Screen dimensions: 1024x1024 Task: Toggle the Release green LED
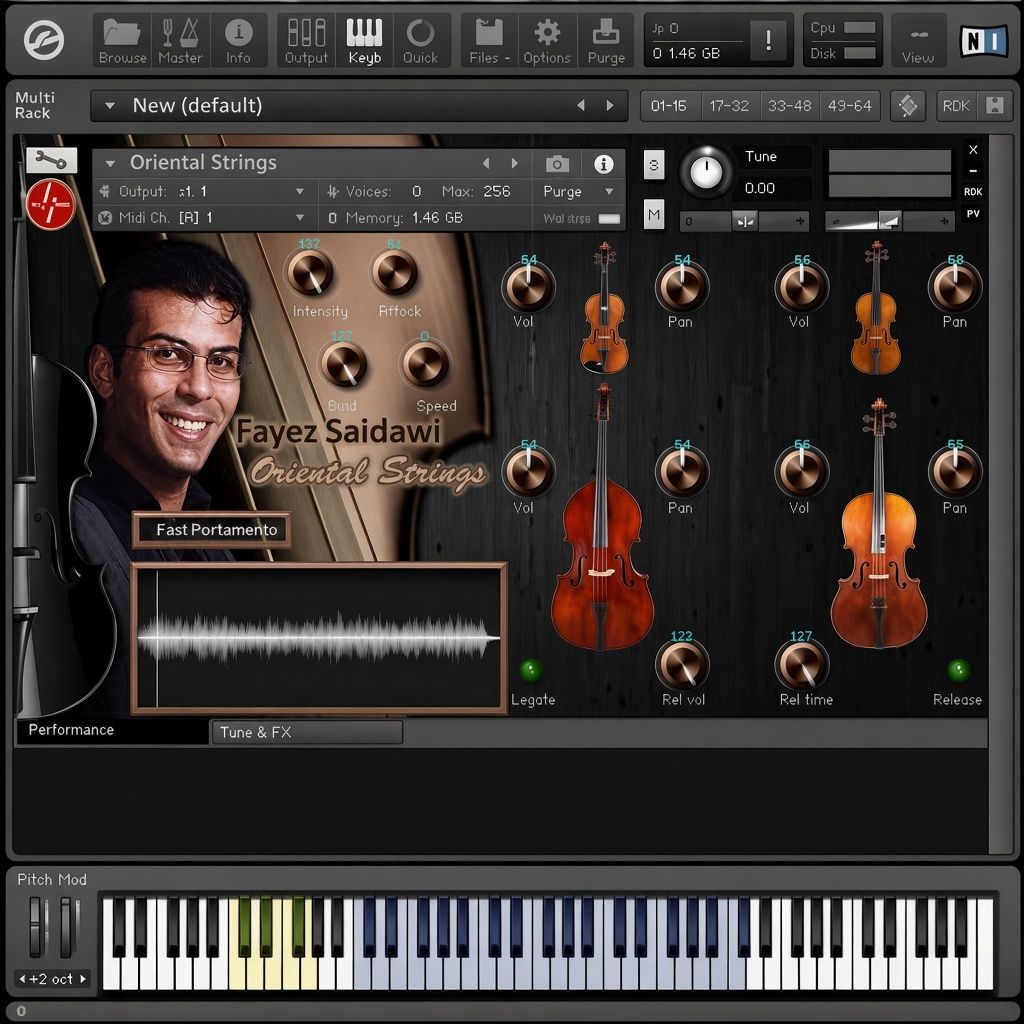pyautogui.click(x=959, y=671)
